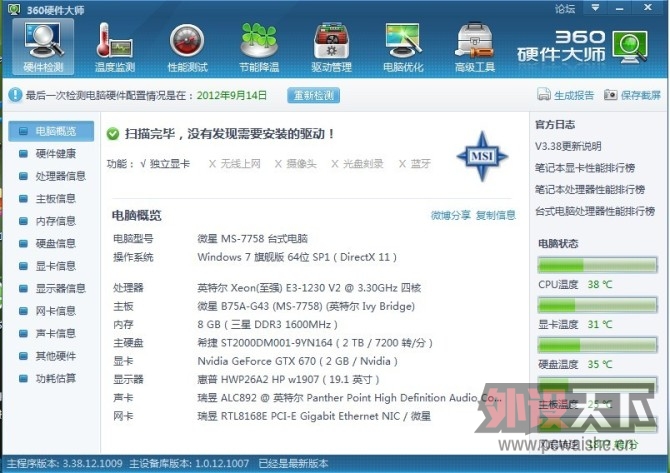
Task: Open the title bar dropdown menu arrow
Action: 595,8
